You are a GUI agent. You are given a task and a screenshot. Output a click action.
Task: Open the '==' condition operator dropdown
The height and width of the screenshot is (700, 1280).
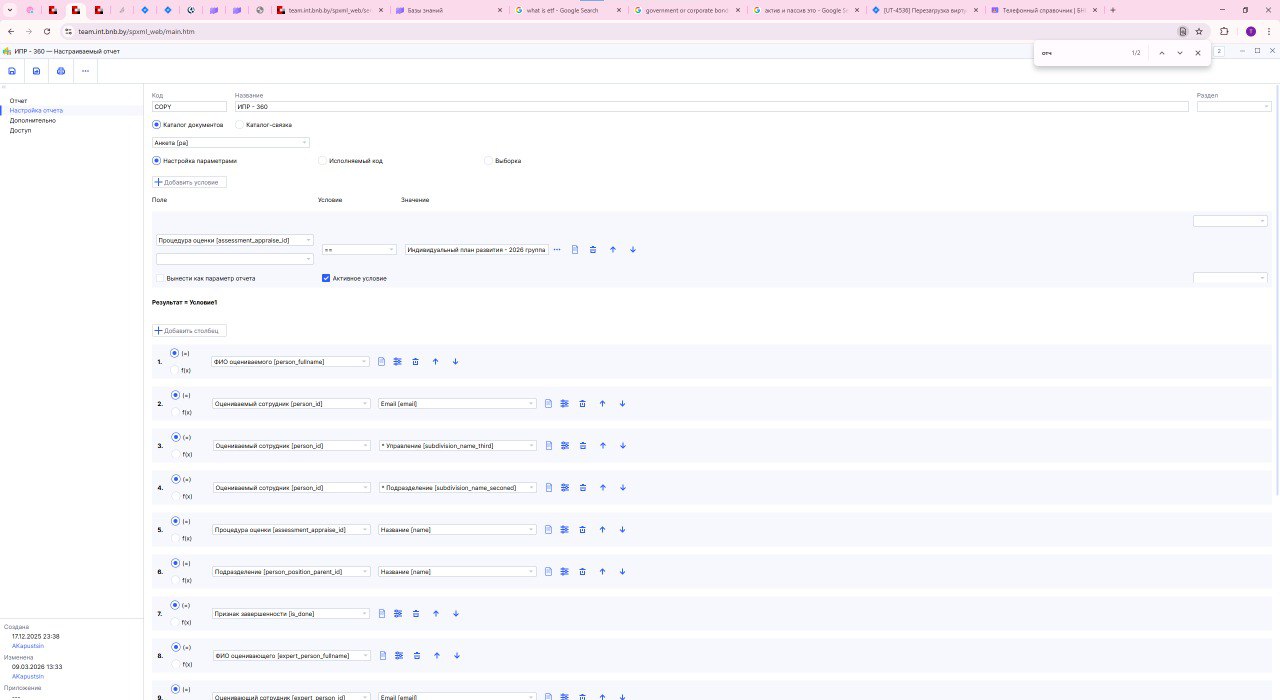(359, 249)
